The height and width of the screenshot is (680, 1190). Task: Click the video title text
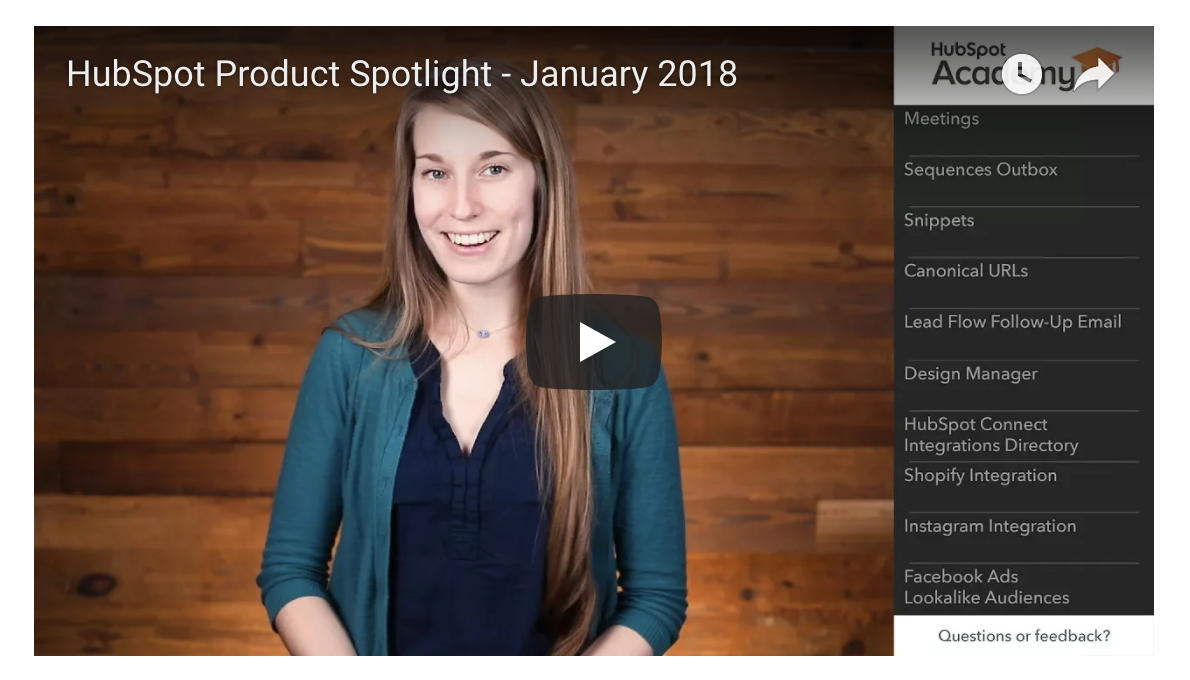click(x=401, y=74)
